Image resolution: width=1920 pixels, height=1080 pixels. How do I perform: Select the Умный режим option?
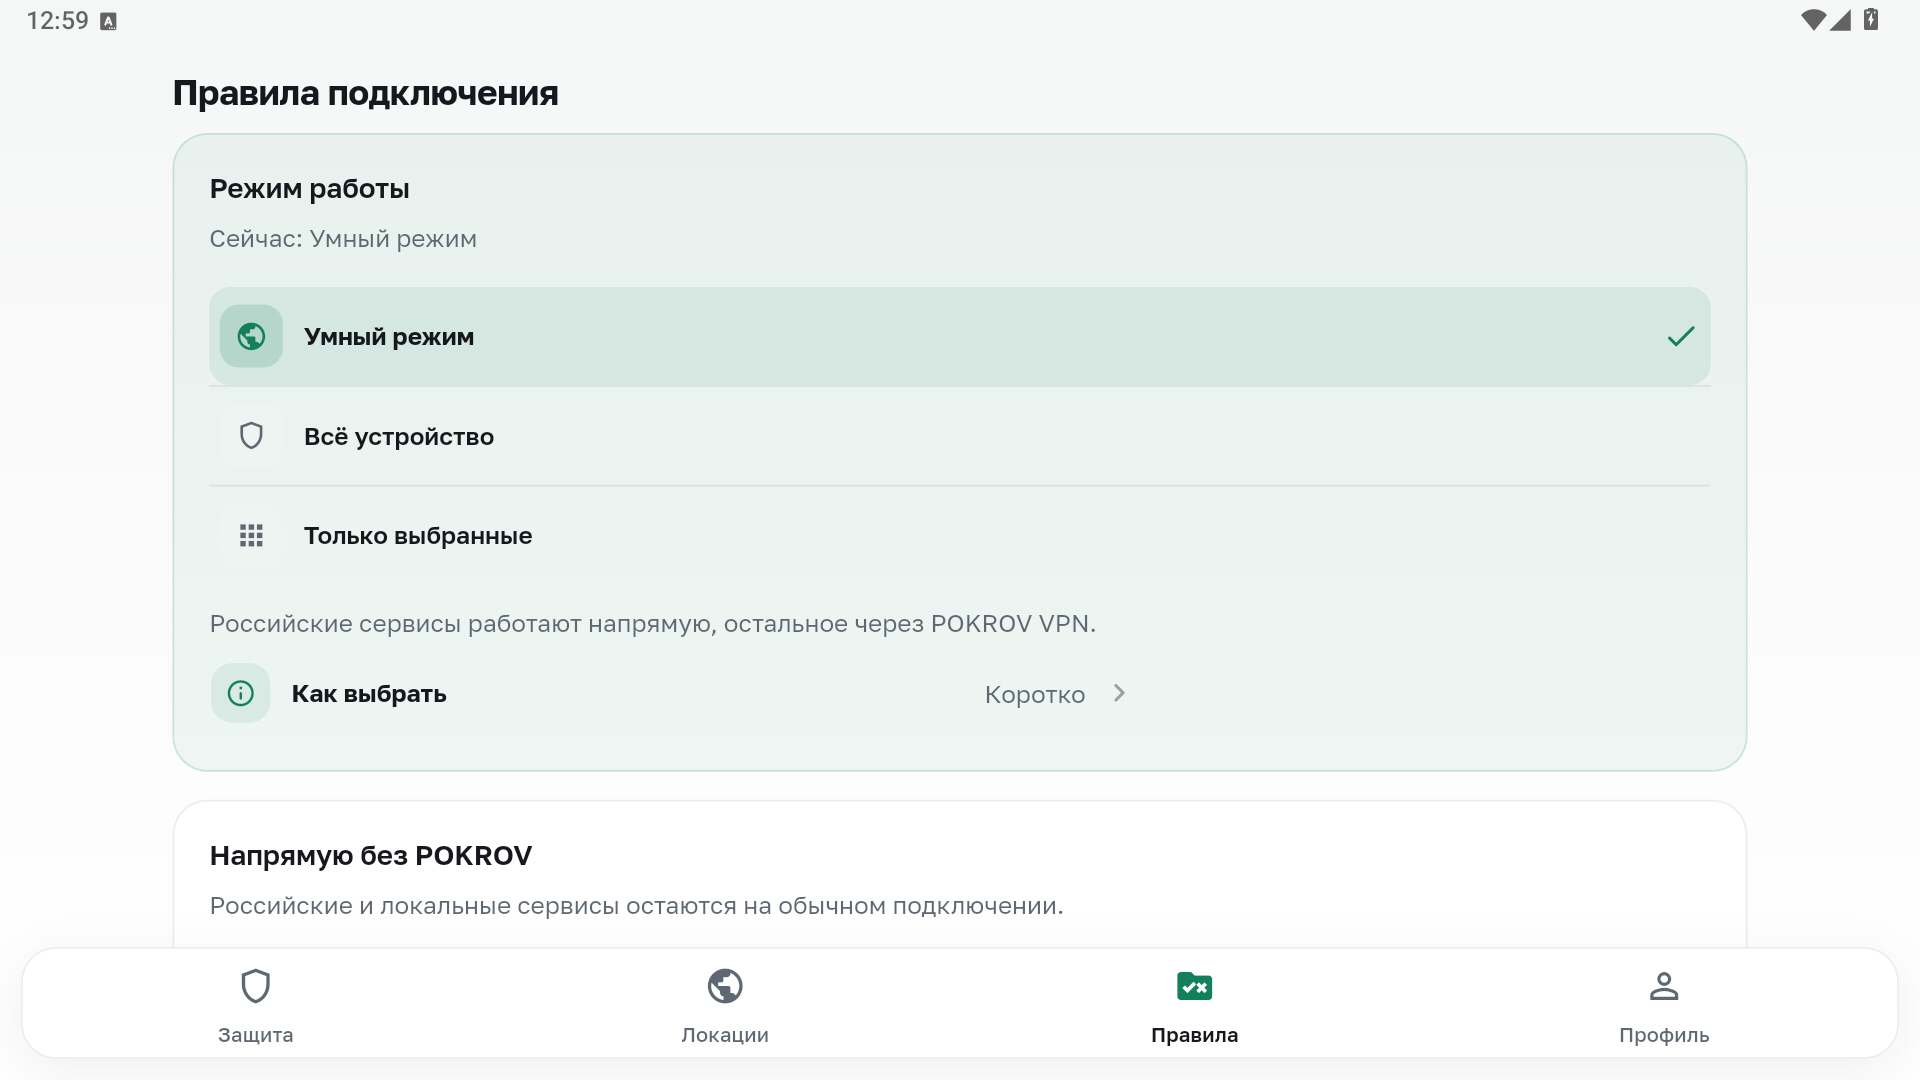coord(960,336)
